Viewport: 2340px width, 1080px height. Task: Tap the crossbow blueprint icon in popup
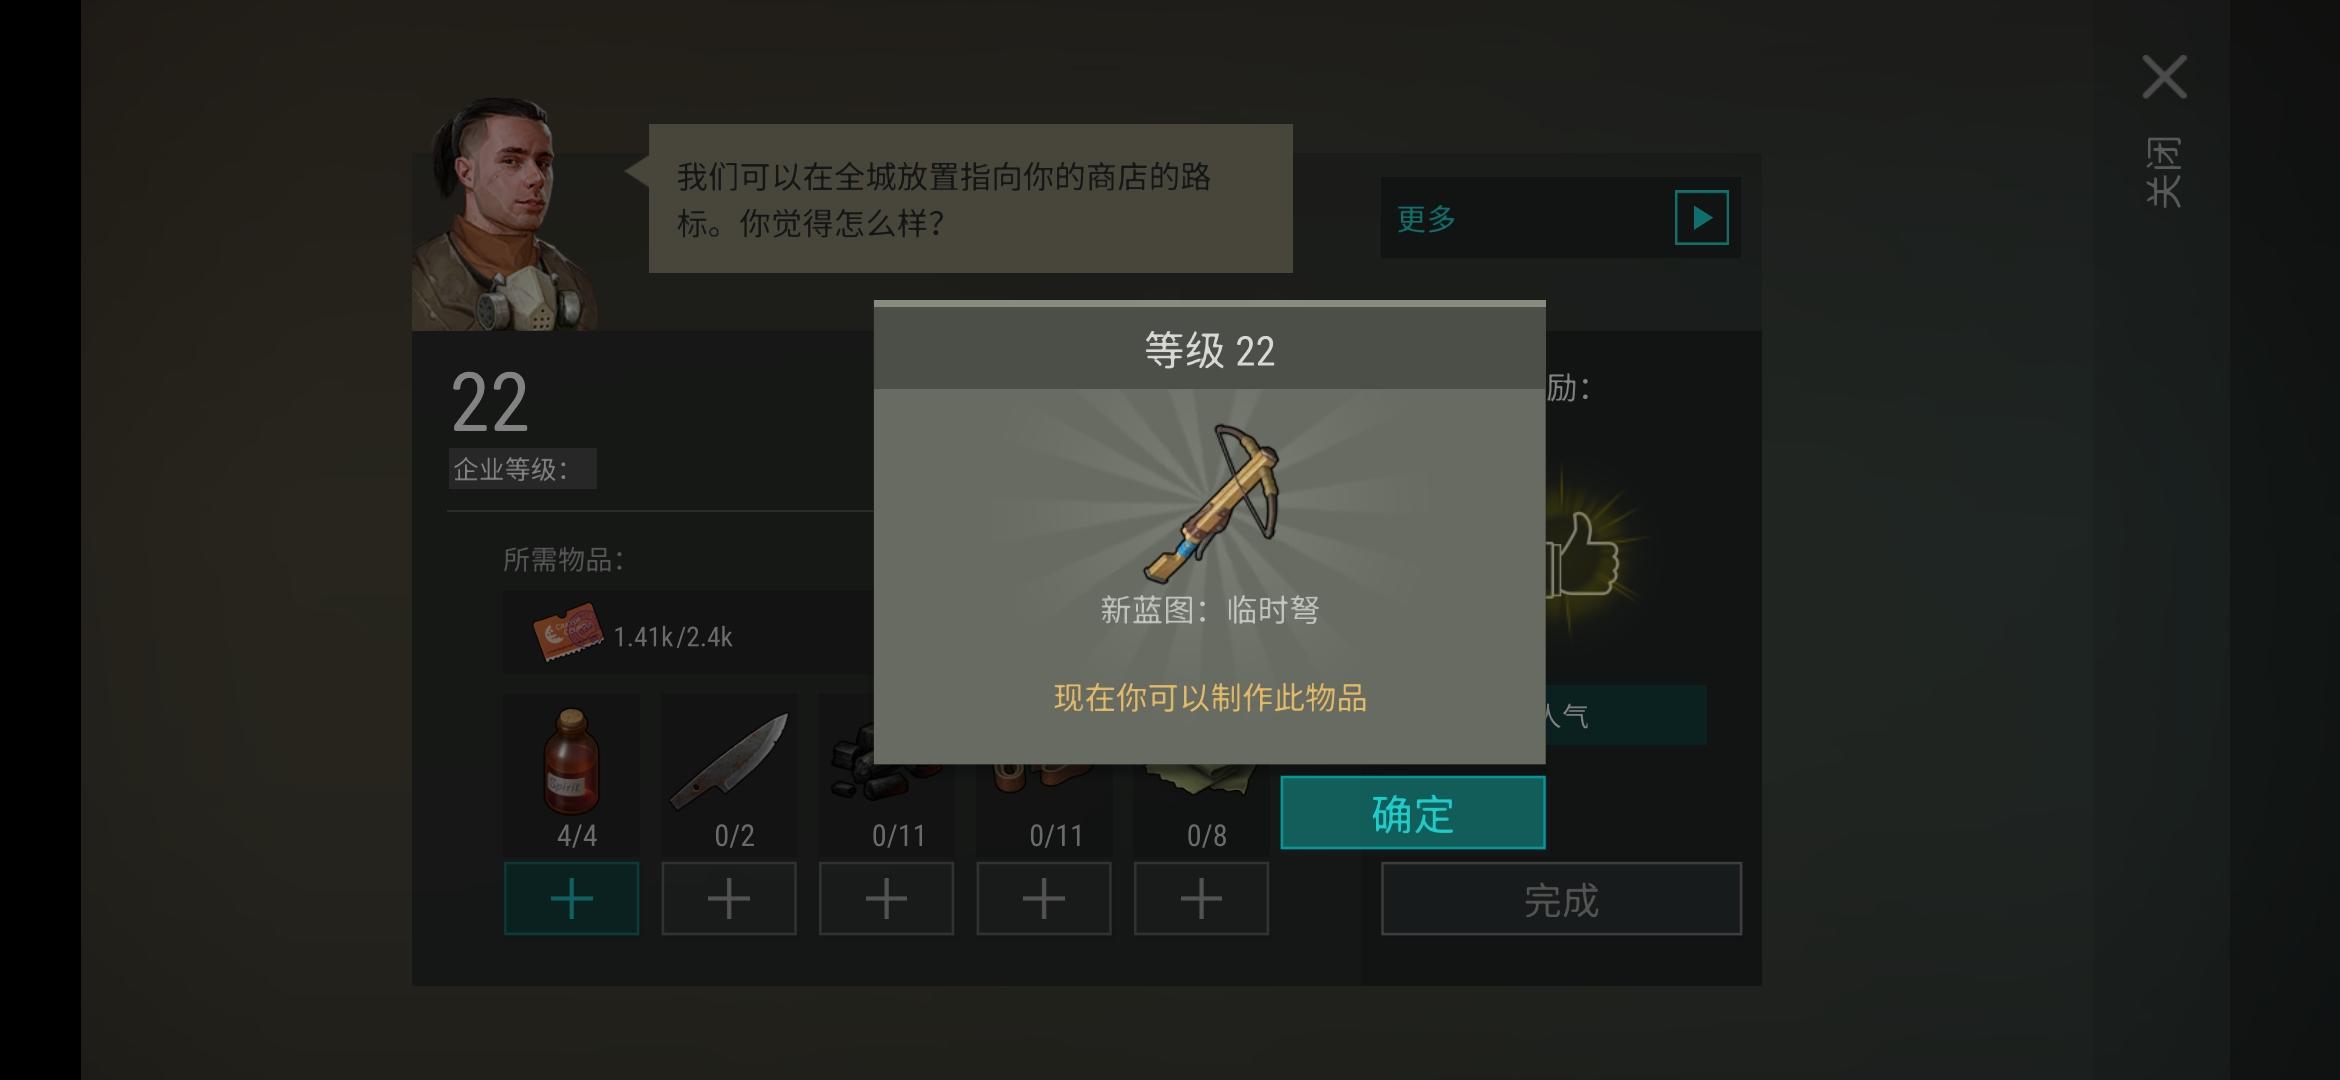pyautogui.click(x=1212, y=503)
